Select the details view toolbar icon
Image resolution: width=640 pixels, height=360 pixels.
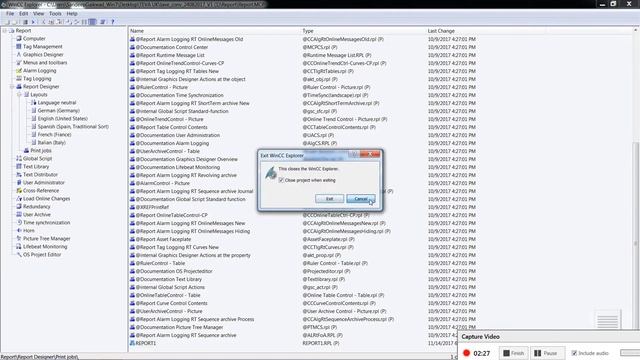[x=93, y=22]
